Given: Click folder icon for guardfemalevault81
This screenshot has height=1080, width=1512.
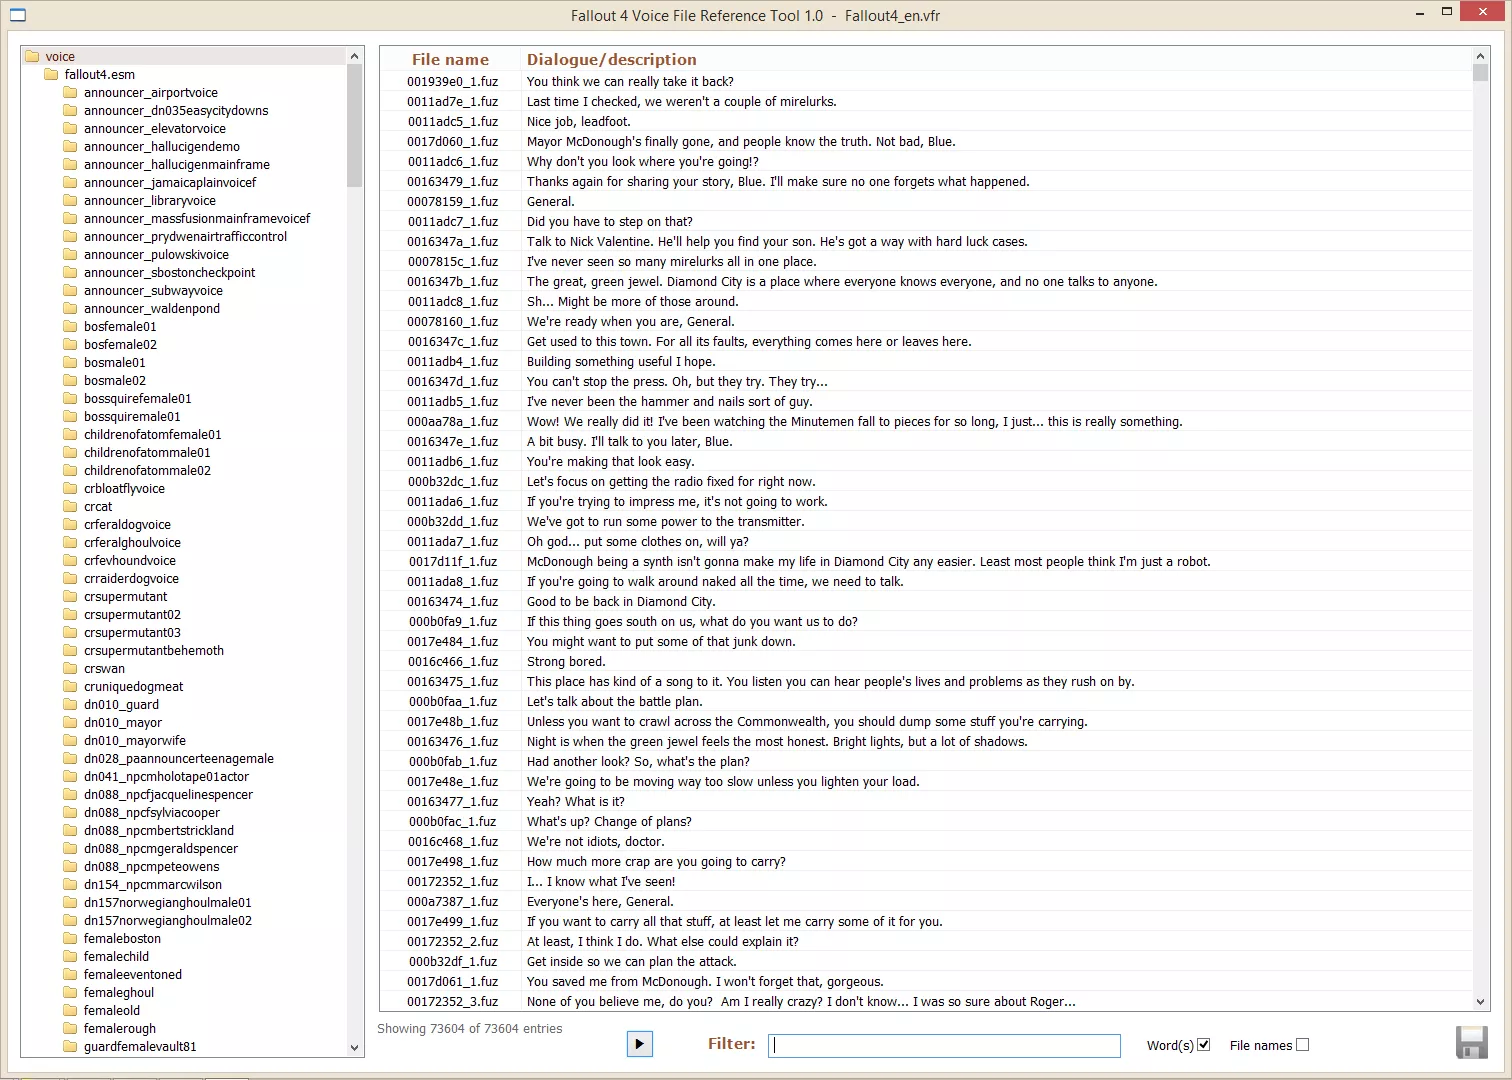Looking at the screenshot, I should [70, 1046].
